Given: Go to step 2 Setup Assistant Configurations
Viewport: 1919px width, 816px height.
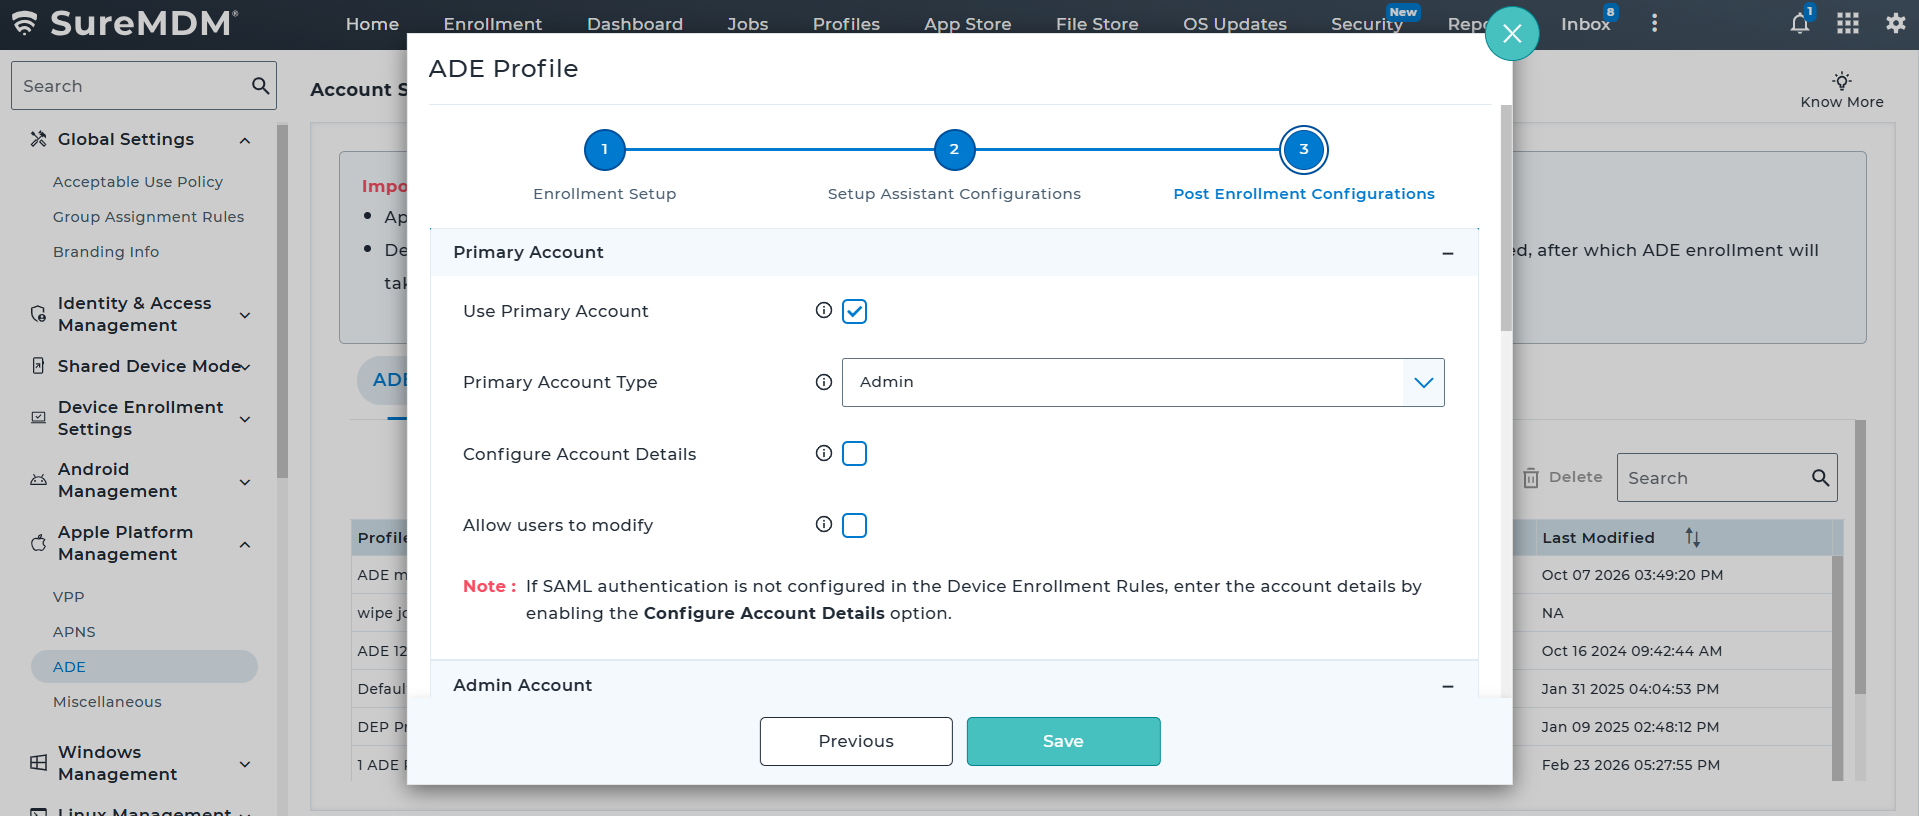Looking at the screenshot, I should point(954,150).
